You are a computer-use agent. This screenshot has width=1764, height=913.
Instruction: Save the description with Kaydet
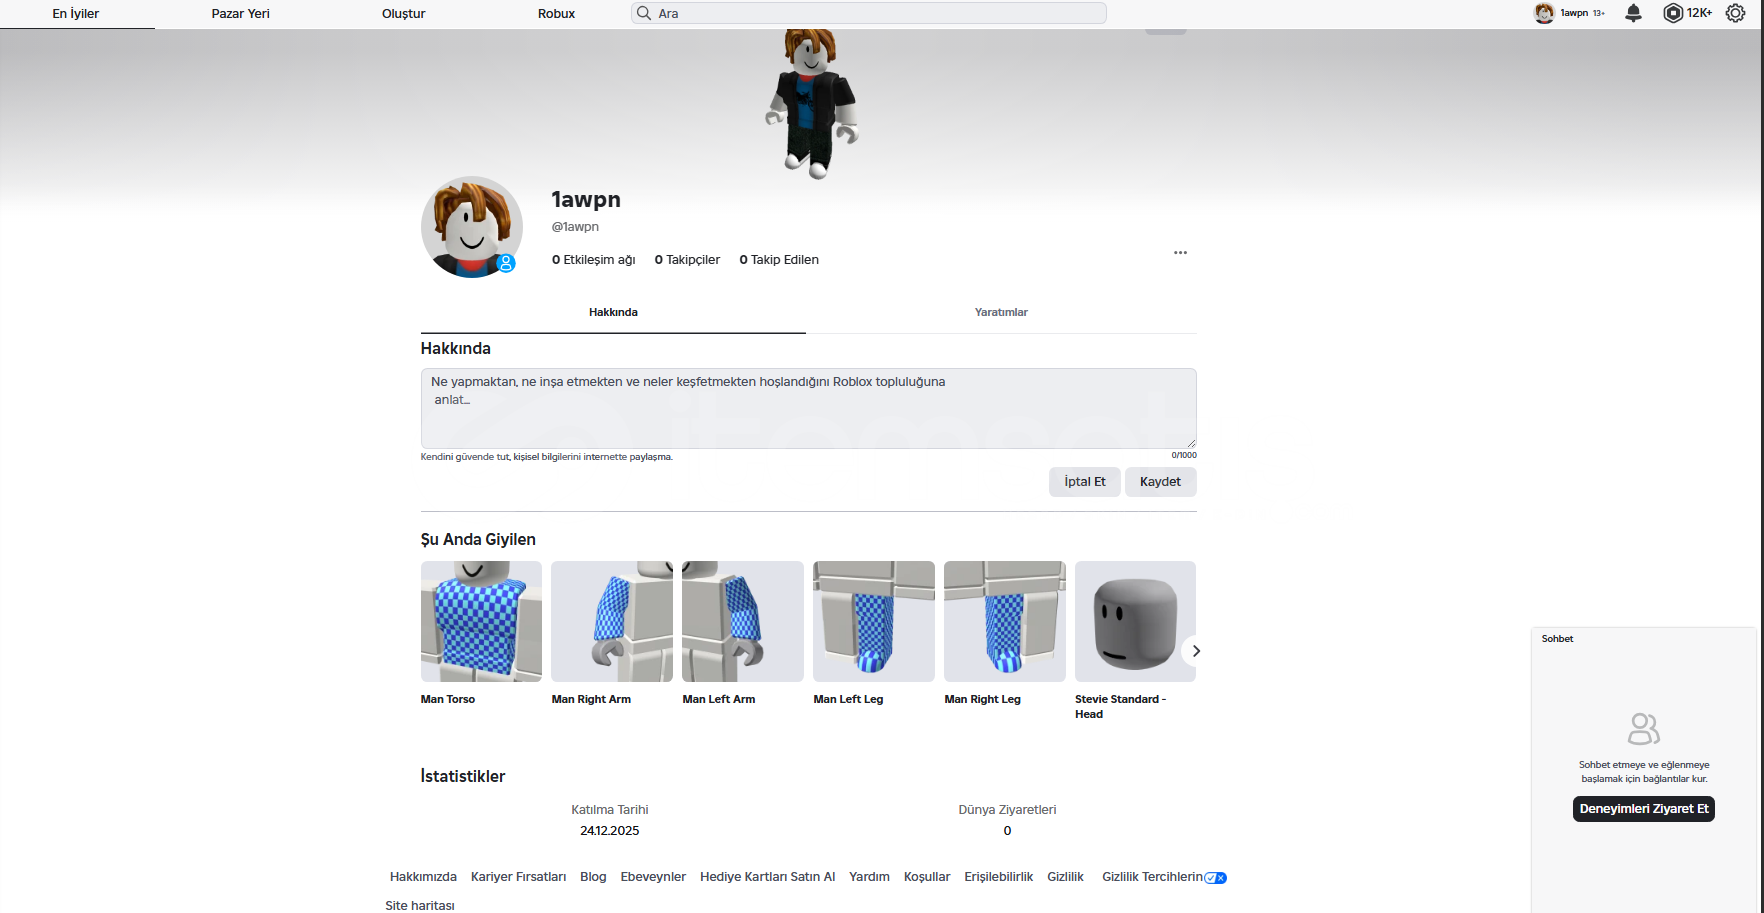1160,482
